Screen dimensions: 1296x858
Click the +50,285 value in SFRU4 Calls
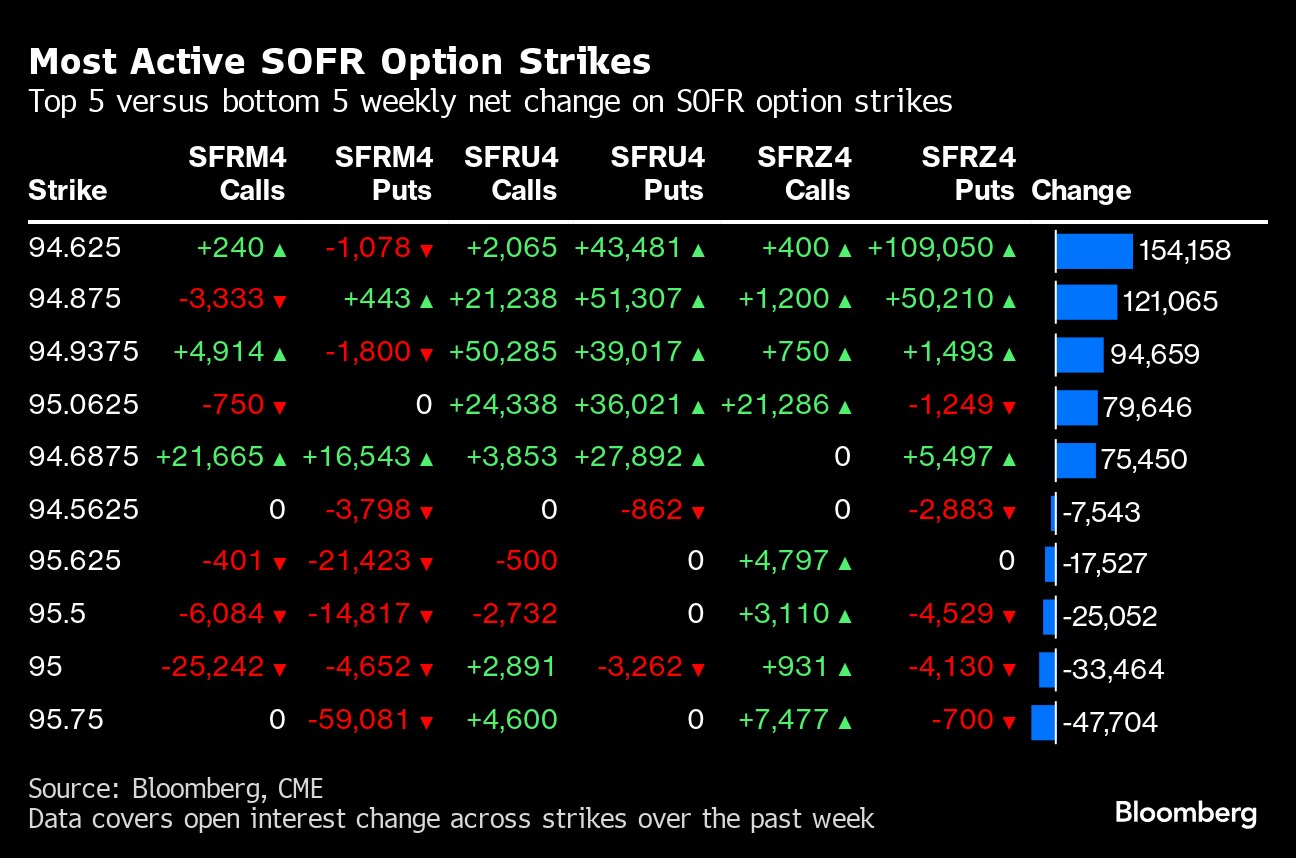503,352
